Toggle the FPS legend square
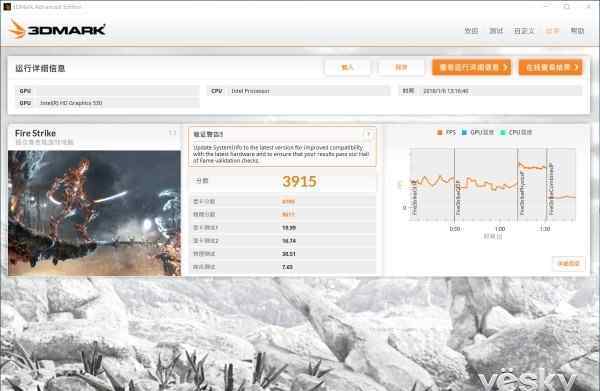 pos(440,132)
